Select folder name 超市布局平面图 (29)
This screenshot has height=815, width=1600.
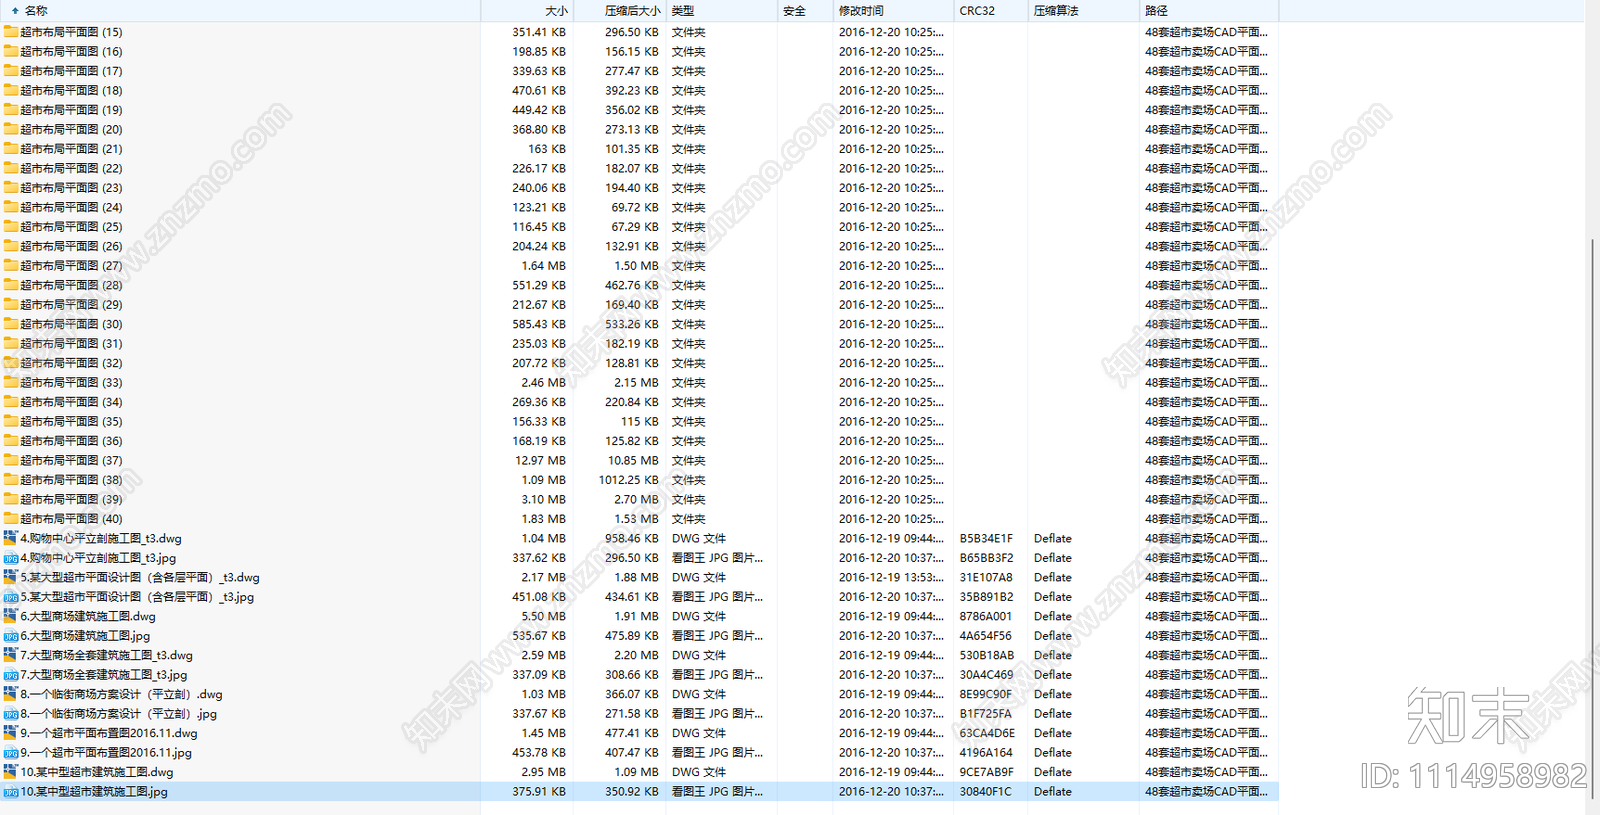pos(71,305)
